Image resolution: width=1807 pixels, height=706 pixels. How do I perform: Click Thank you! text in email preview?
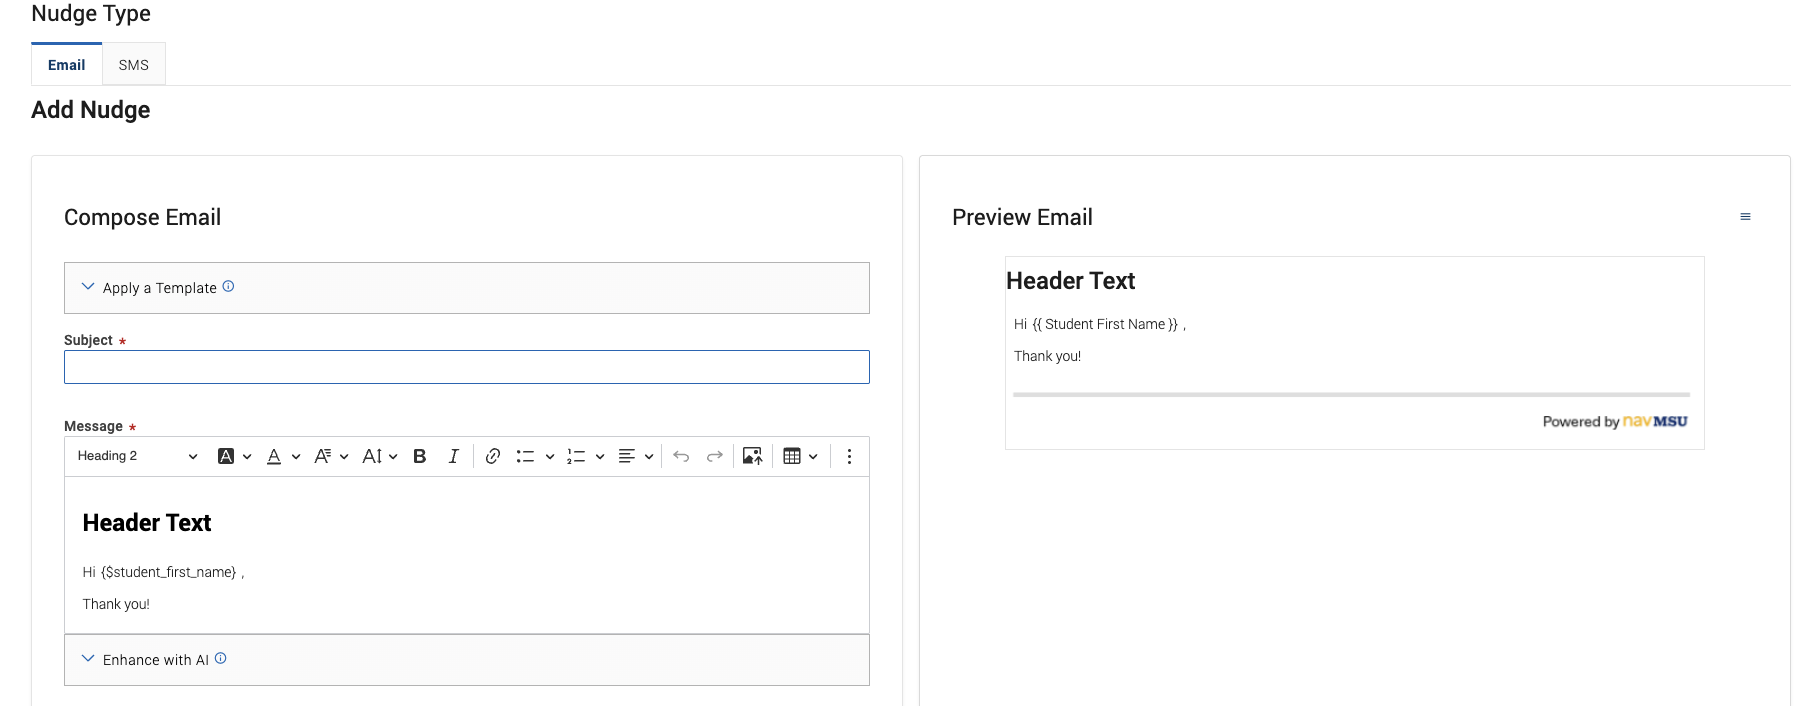point(1047,356)
